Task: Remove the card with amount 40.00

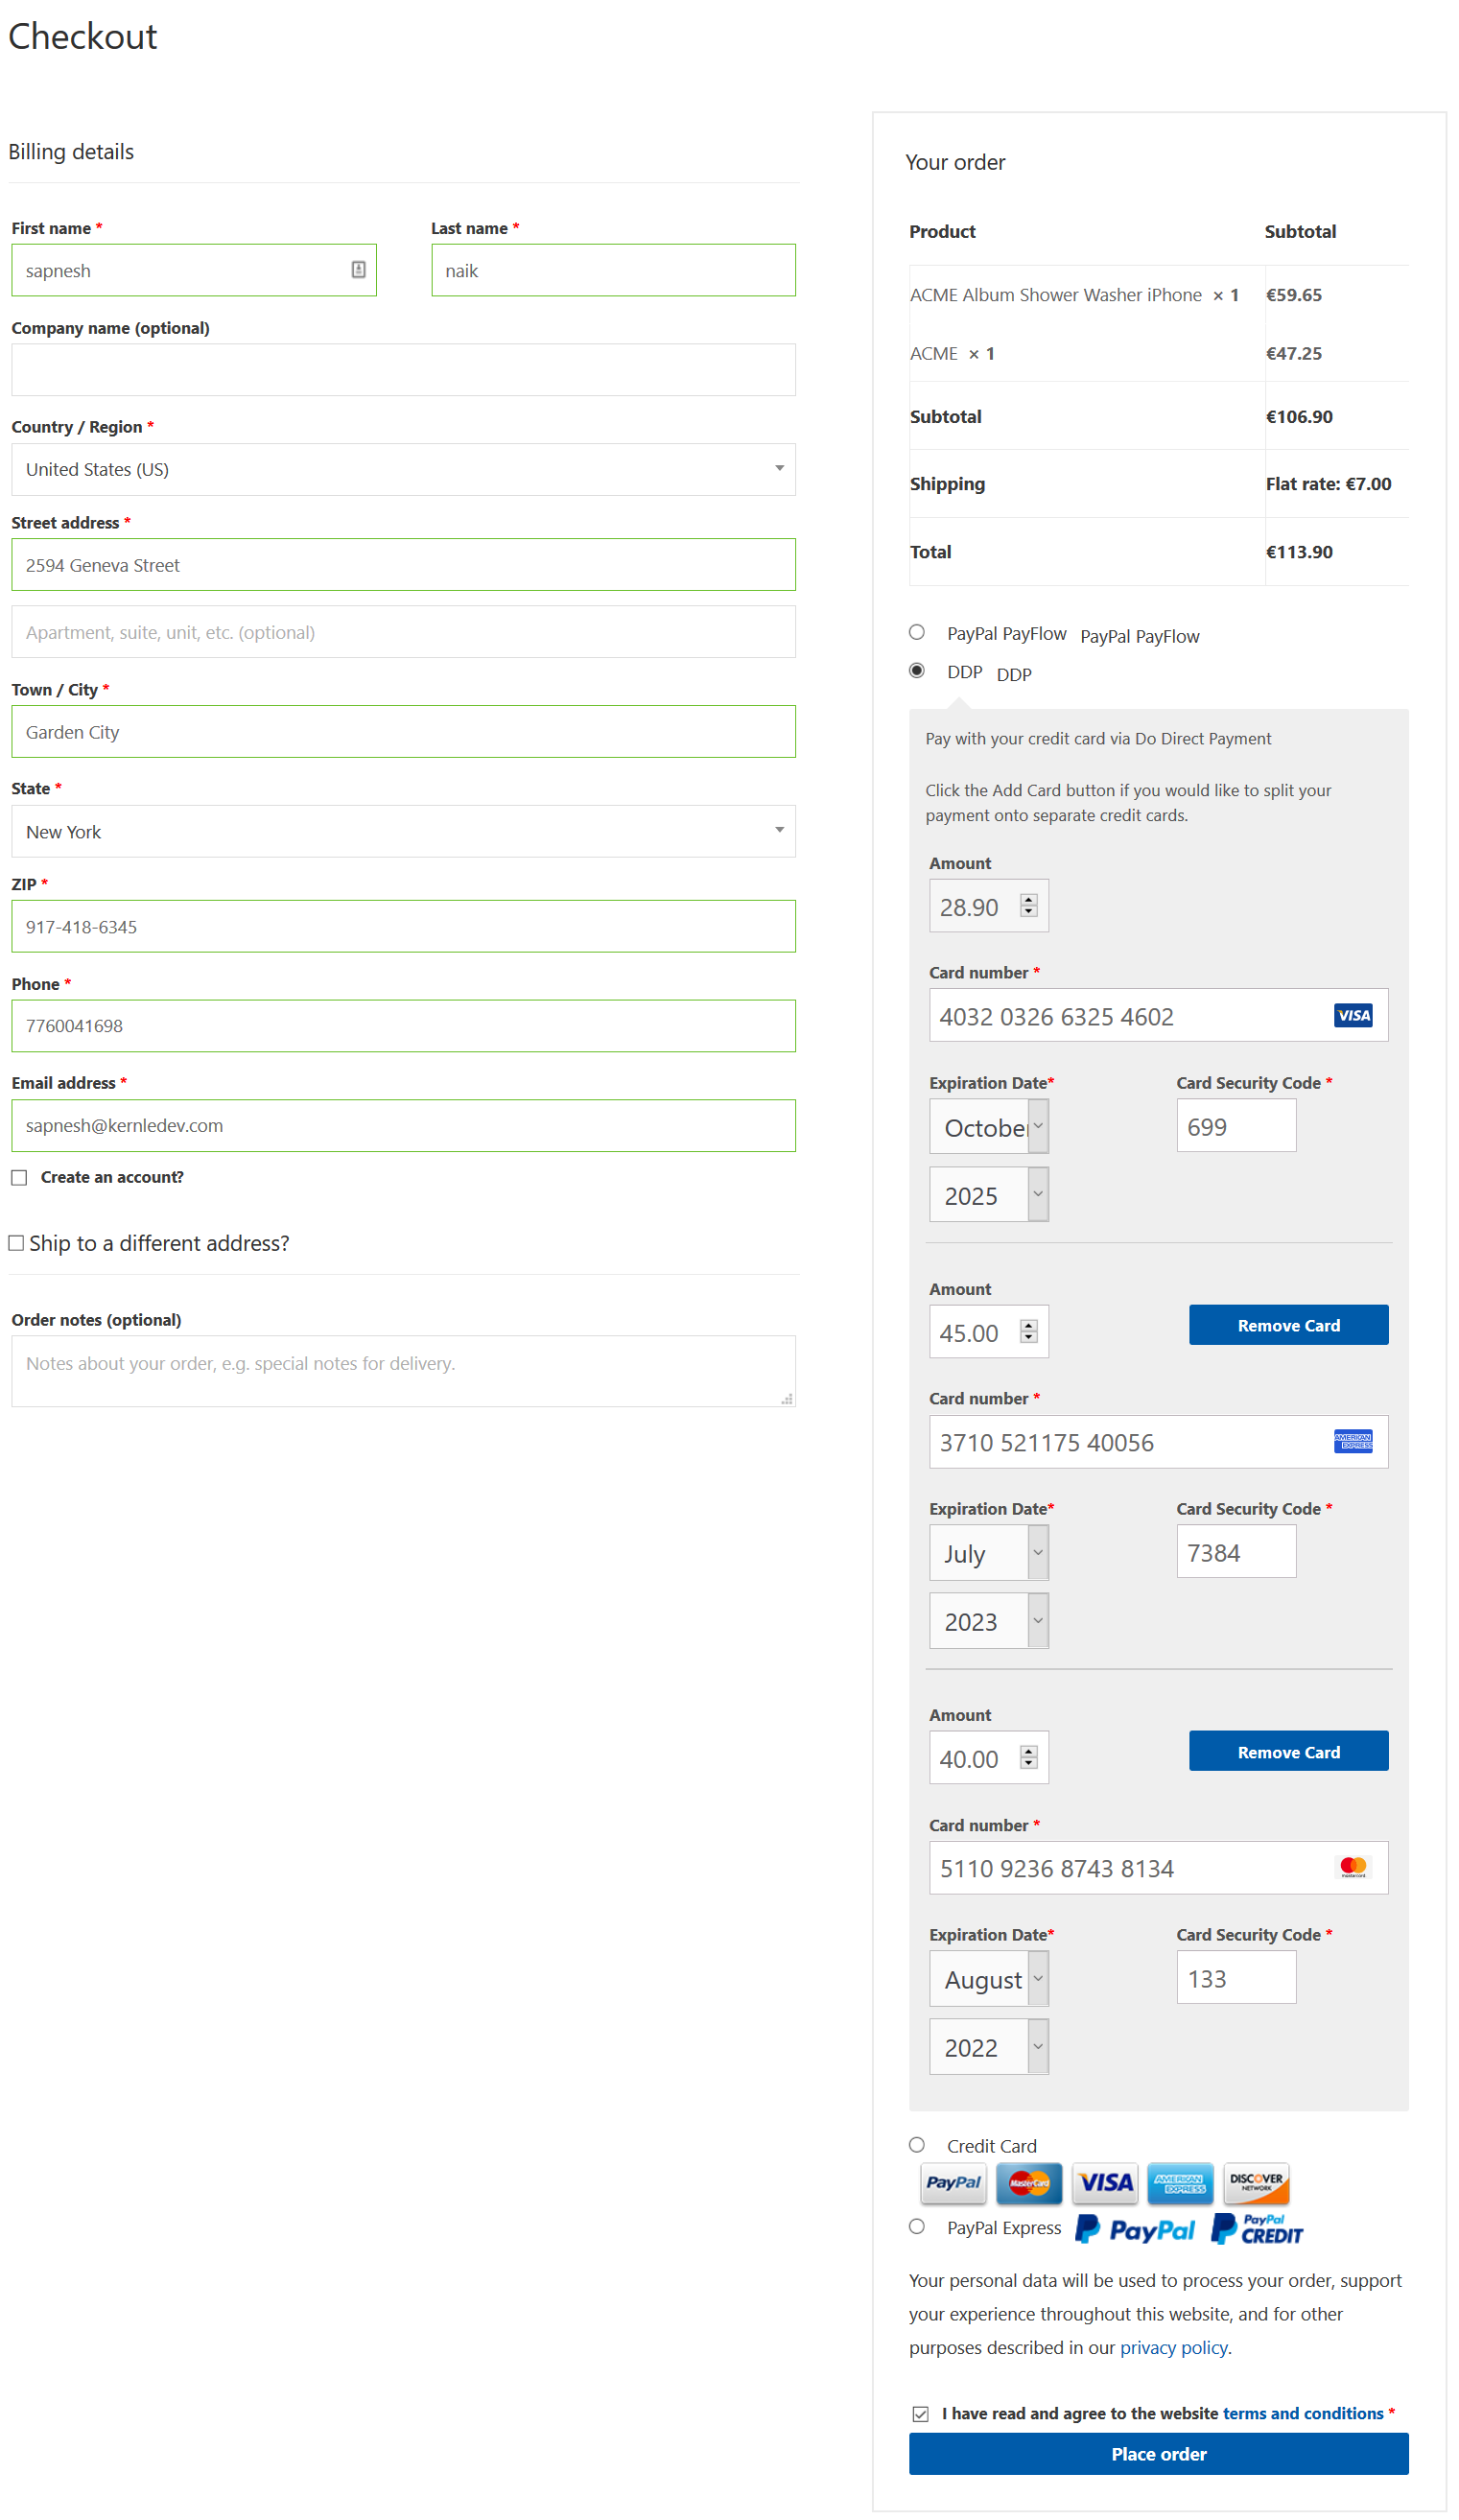Action: [1289, 1752]
